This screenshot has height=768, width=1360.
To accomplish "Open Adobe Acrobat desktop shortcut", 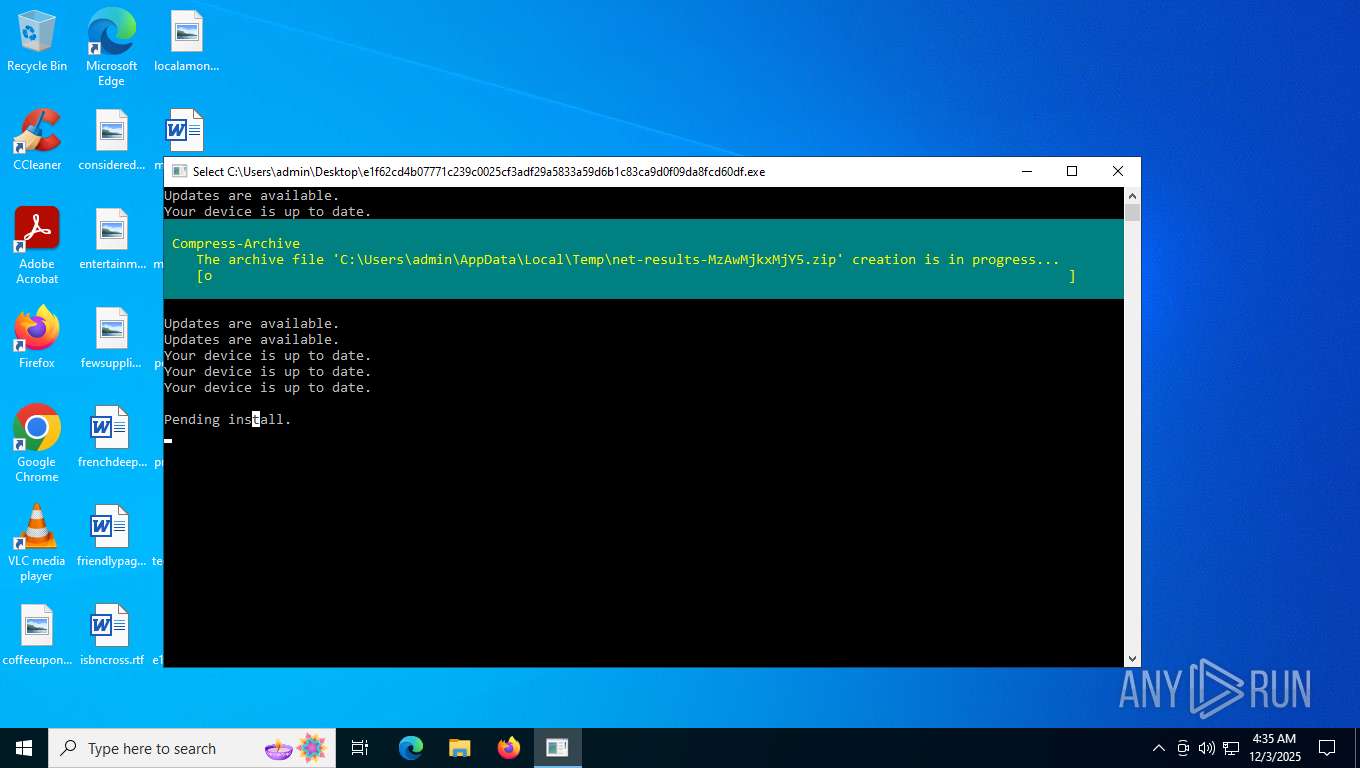I will pyautogui.click(x=37, y=246).
